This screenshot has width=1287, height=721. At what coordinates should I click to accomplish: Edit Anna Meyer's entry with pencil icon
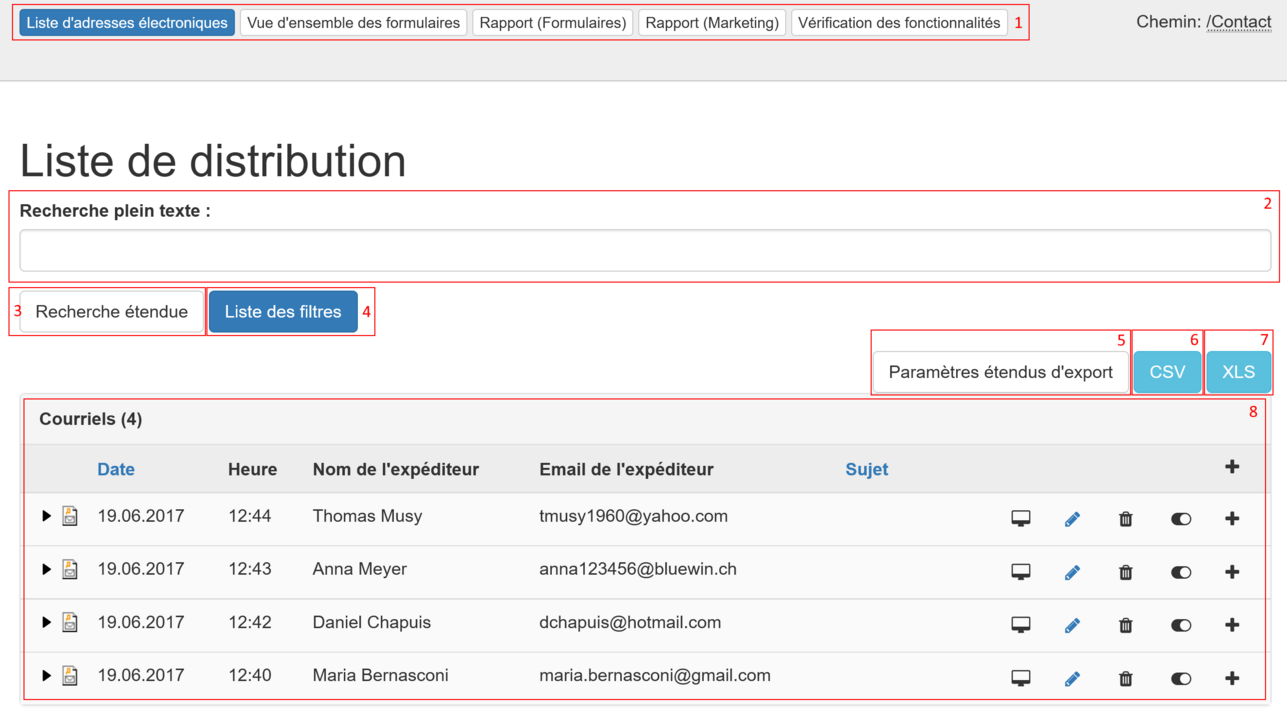tap(1072, 572)
